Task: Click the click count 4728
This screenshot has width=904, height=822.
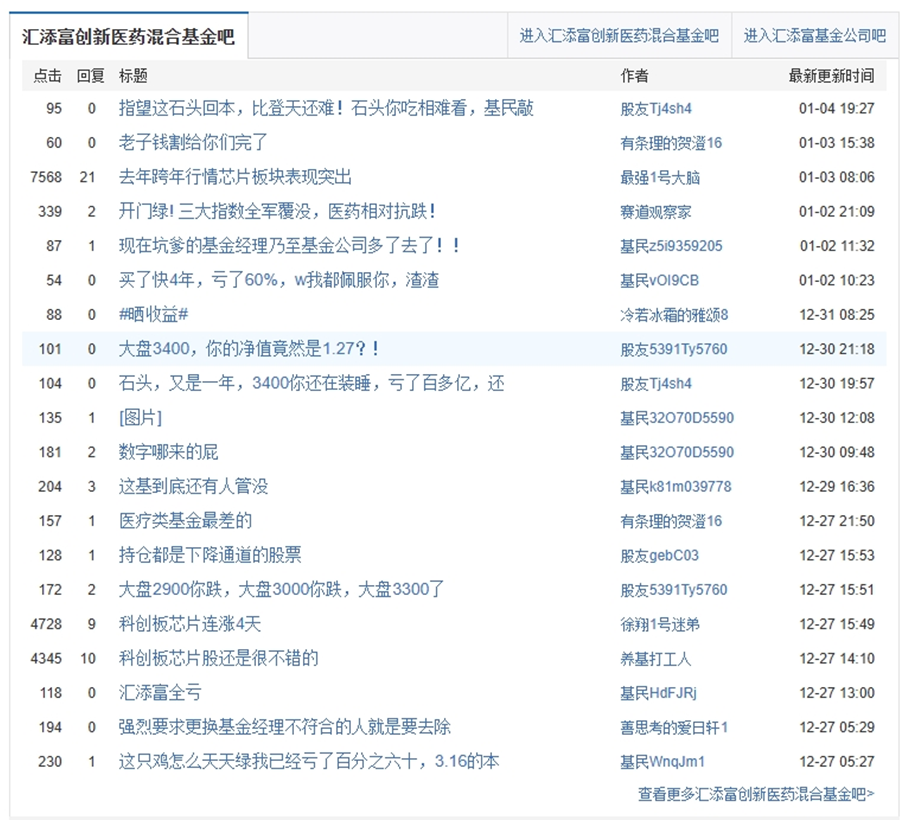Action: [46, 624]
